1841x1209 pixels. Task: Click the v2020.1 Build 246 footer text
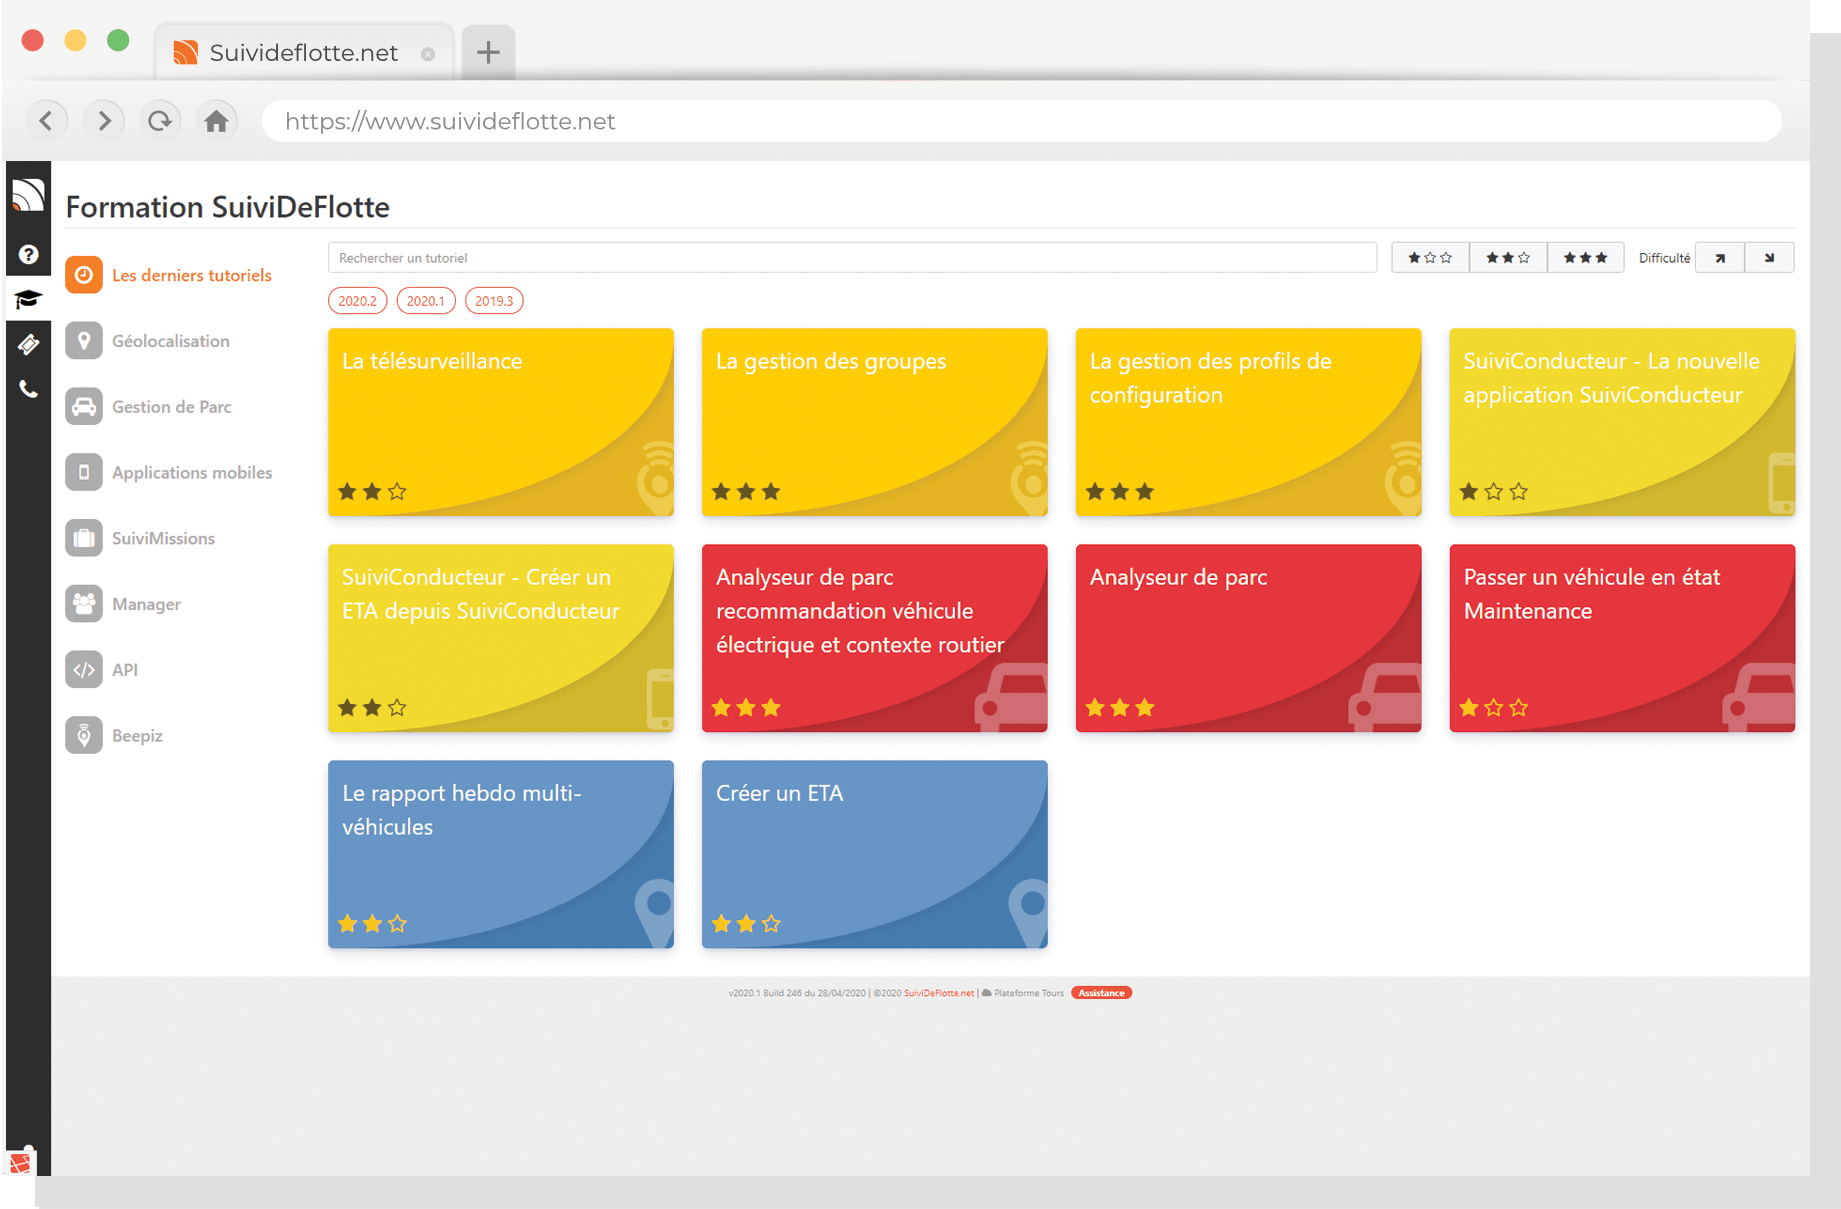coord(797,993)
